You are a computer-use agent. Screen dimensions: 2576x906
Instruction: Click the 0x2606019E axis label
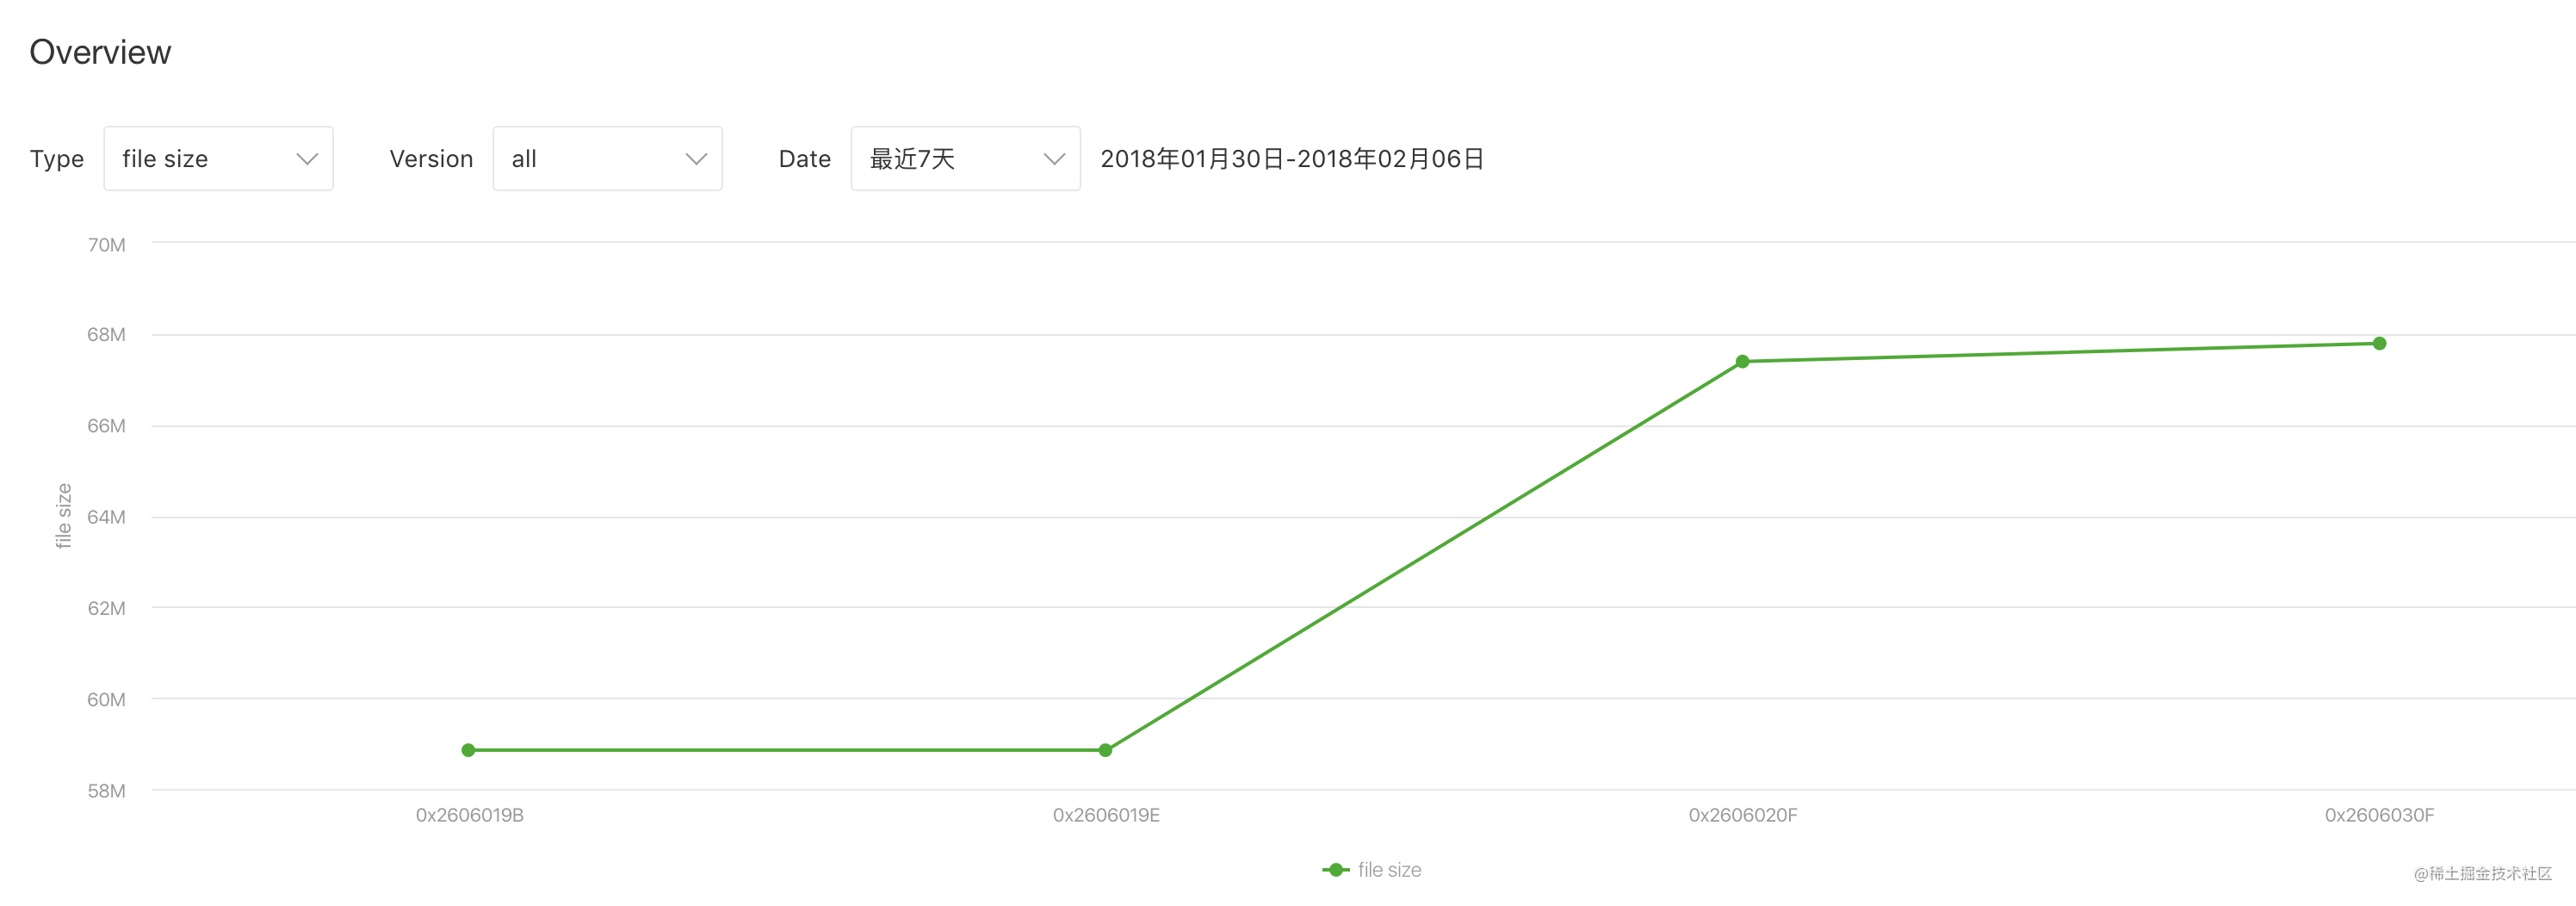(x=1106, y=815)
